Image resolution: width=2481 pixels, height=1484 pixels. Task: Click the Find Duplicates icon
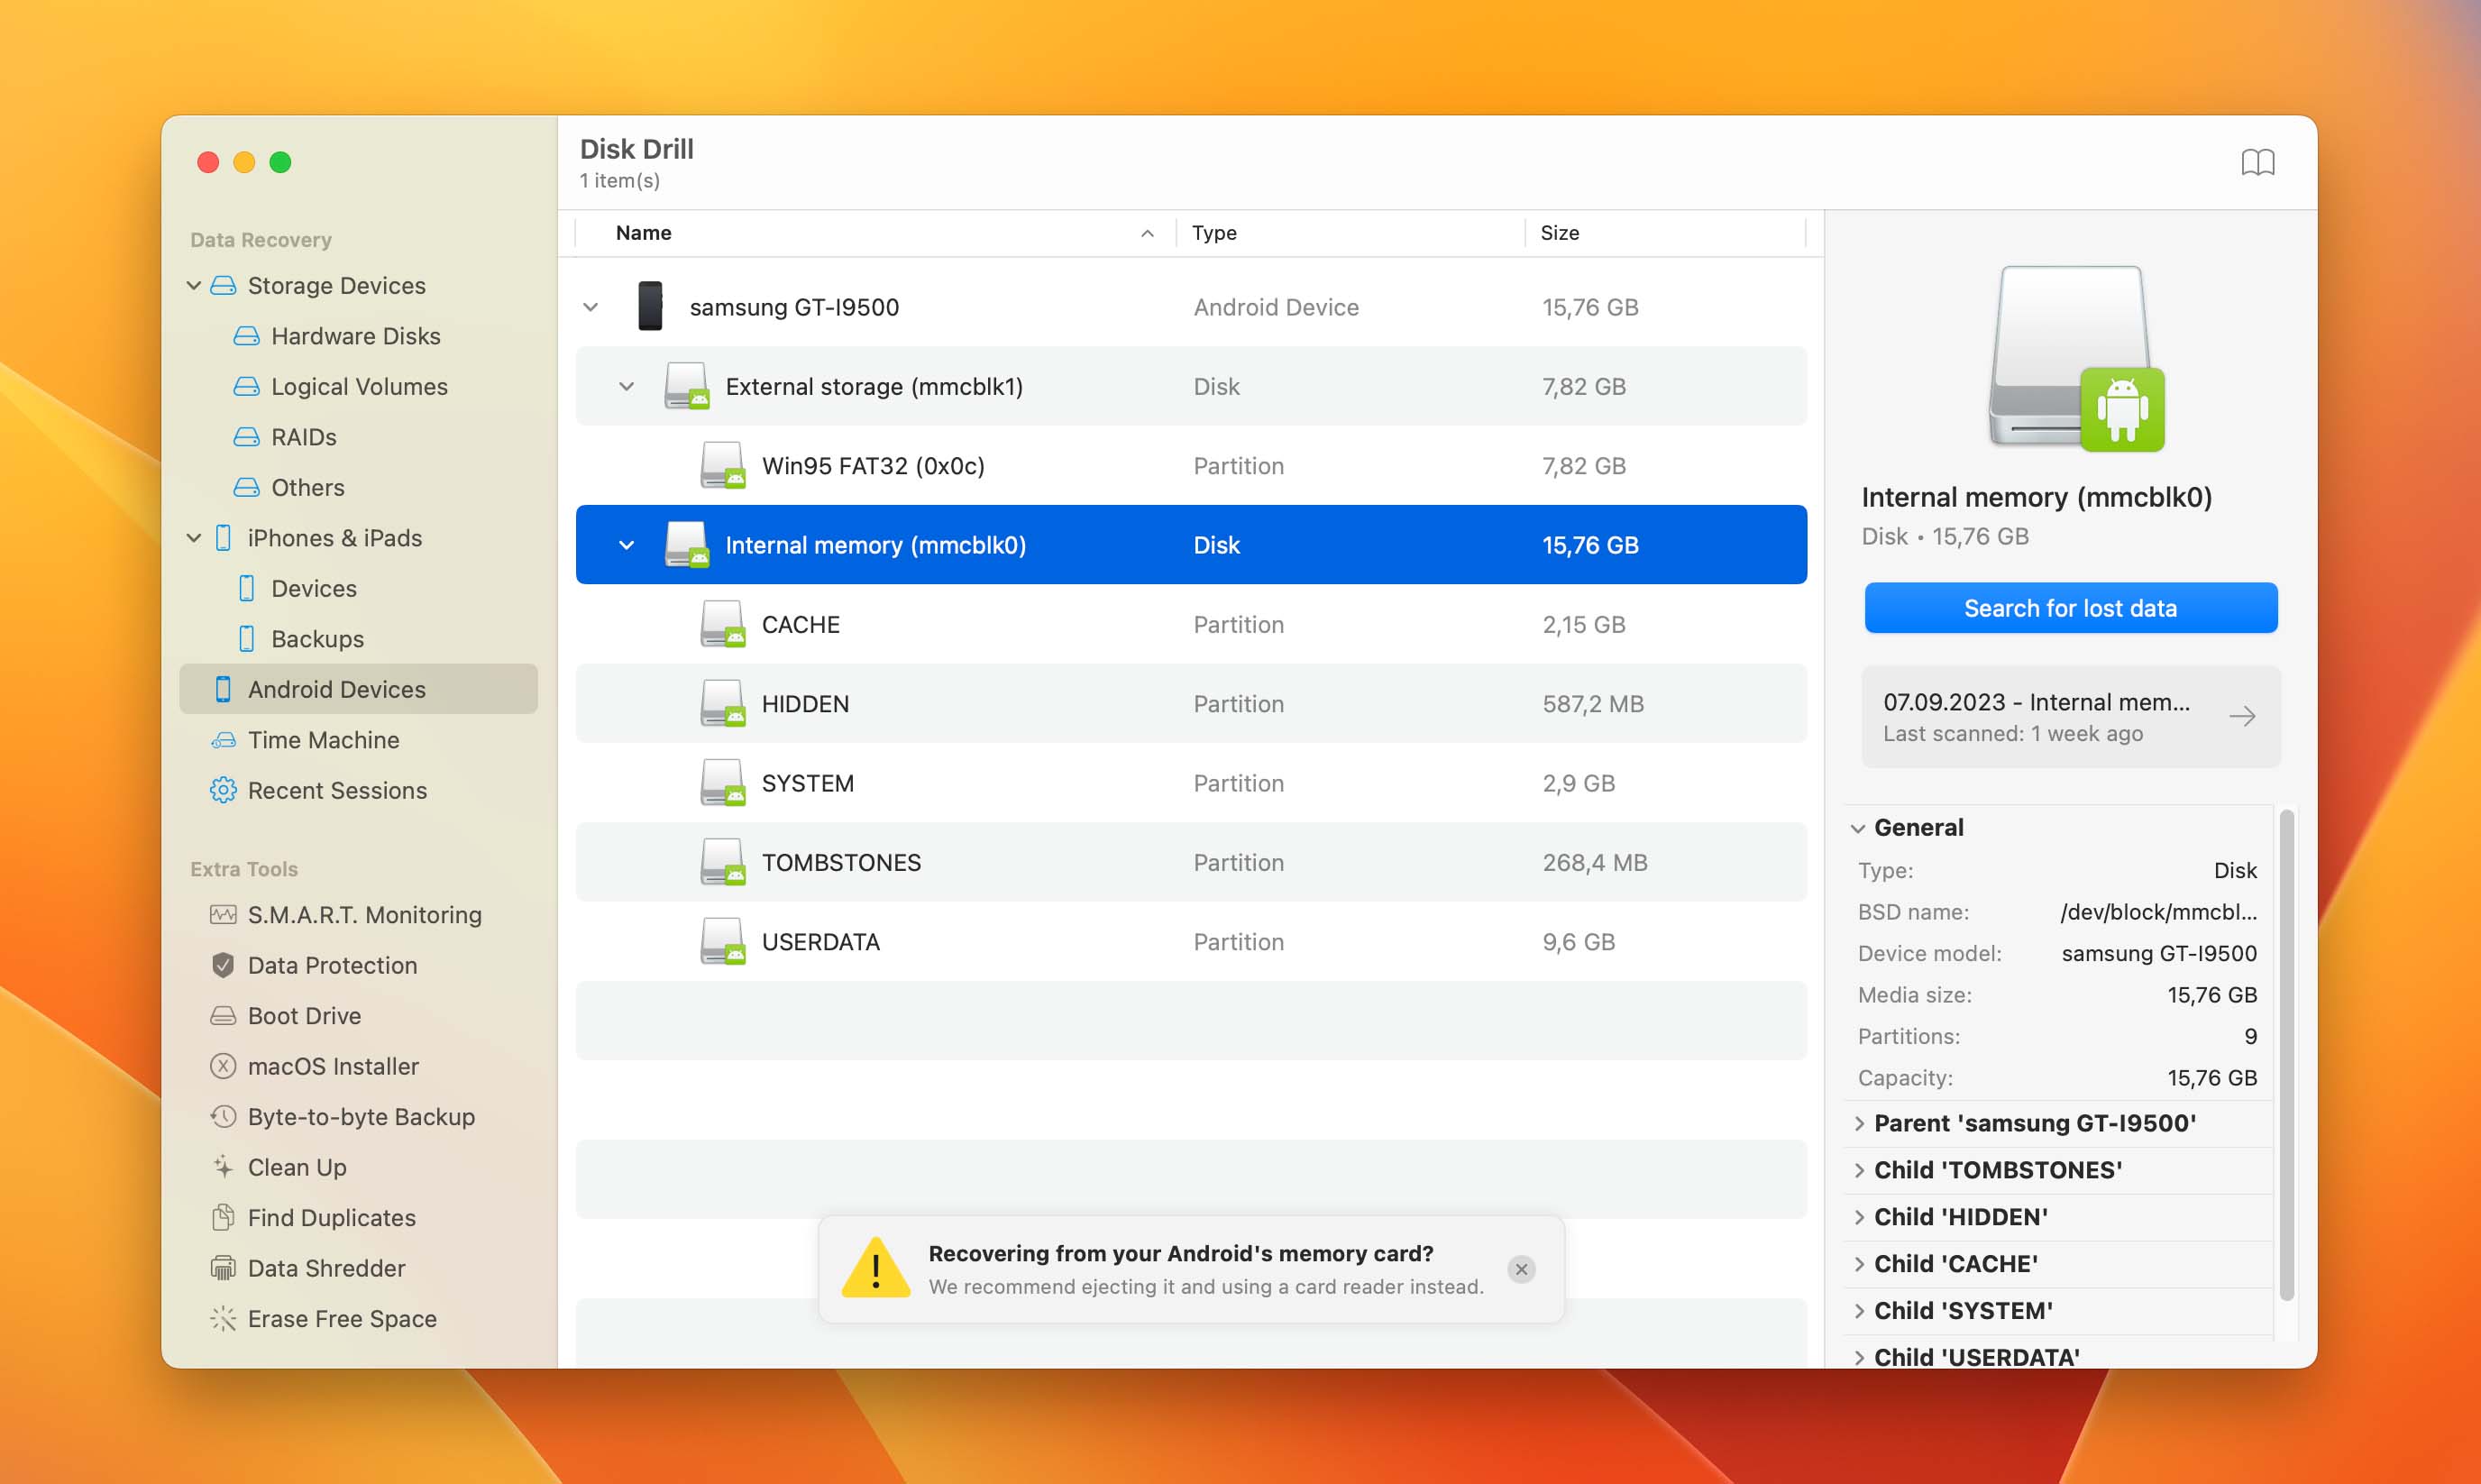223,1218
